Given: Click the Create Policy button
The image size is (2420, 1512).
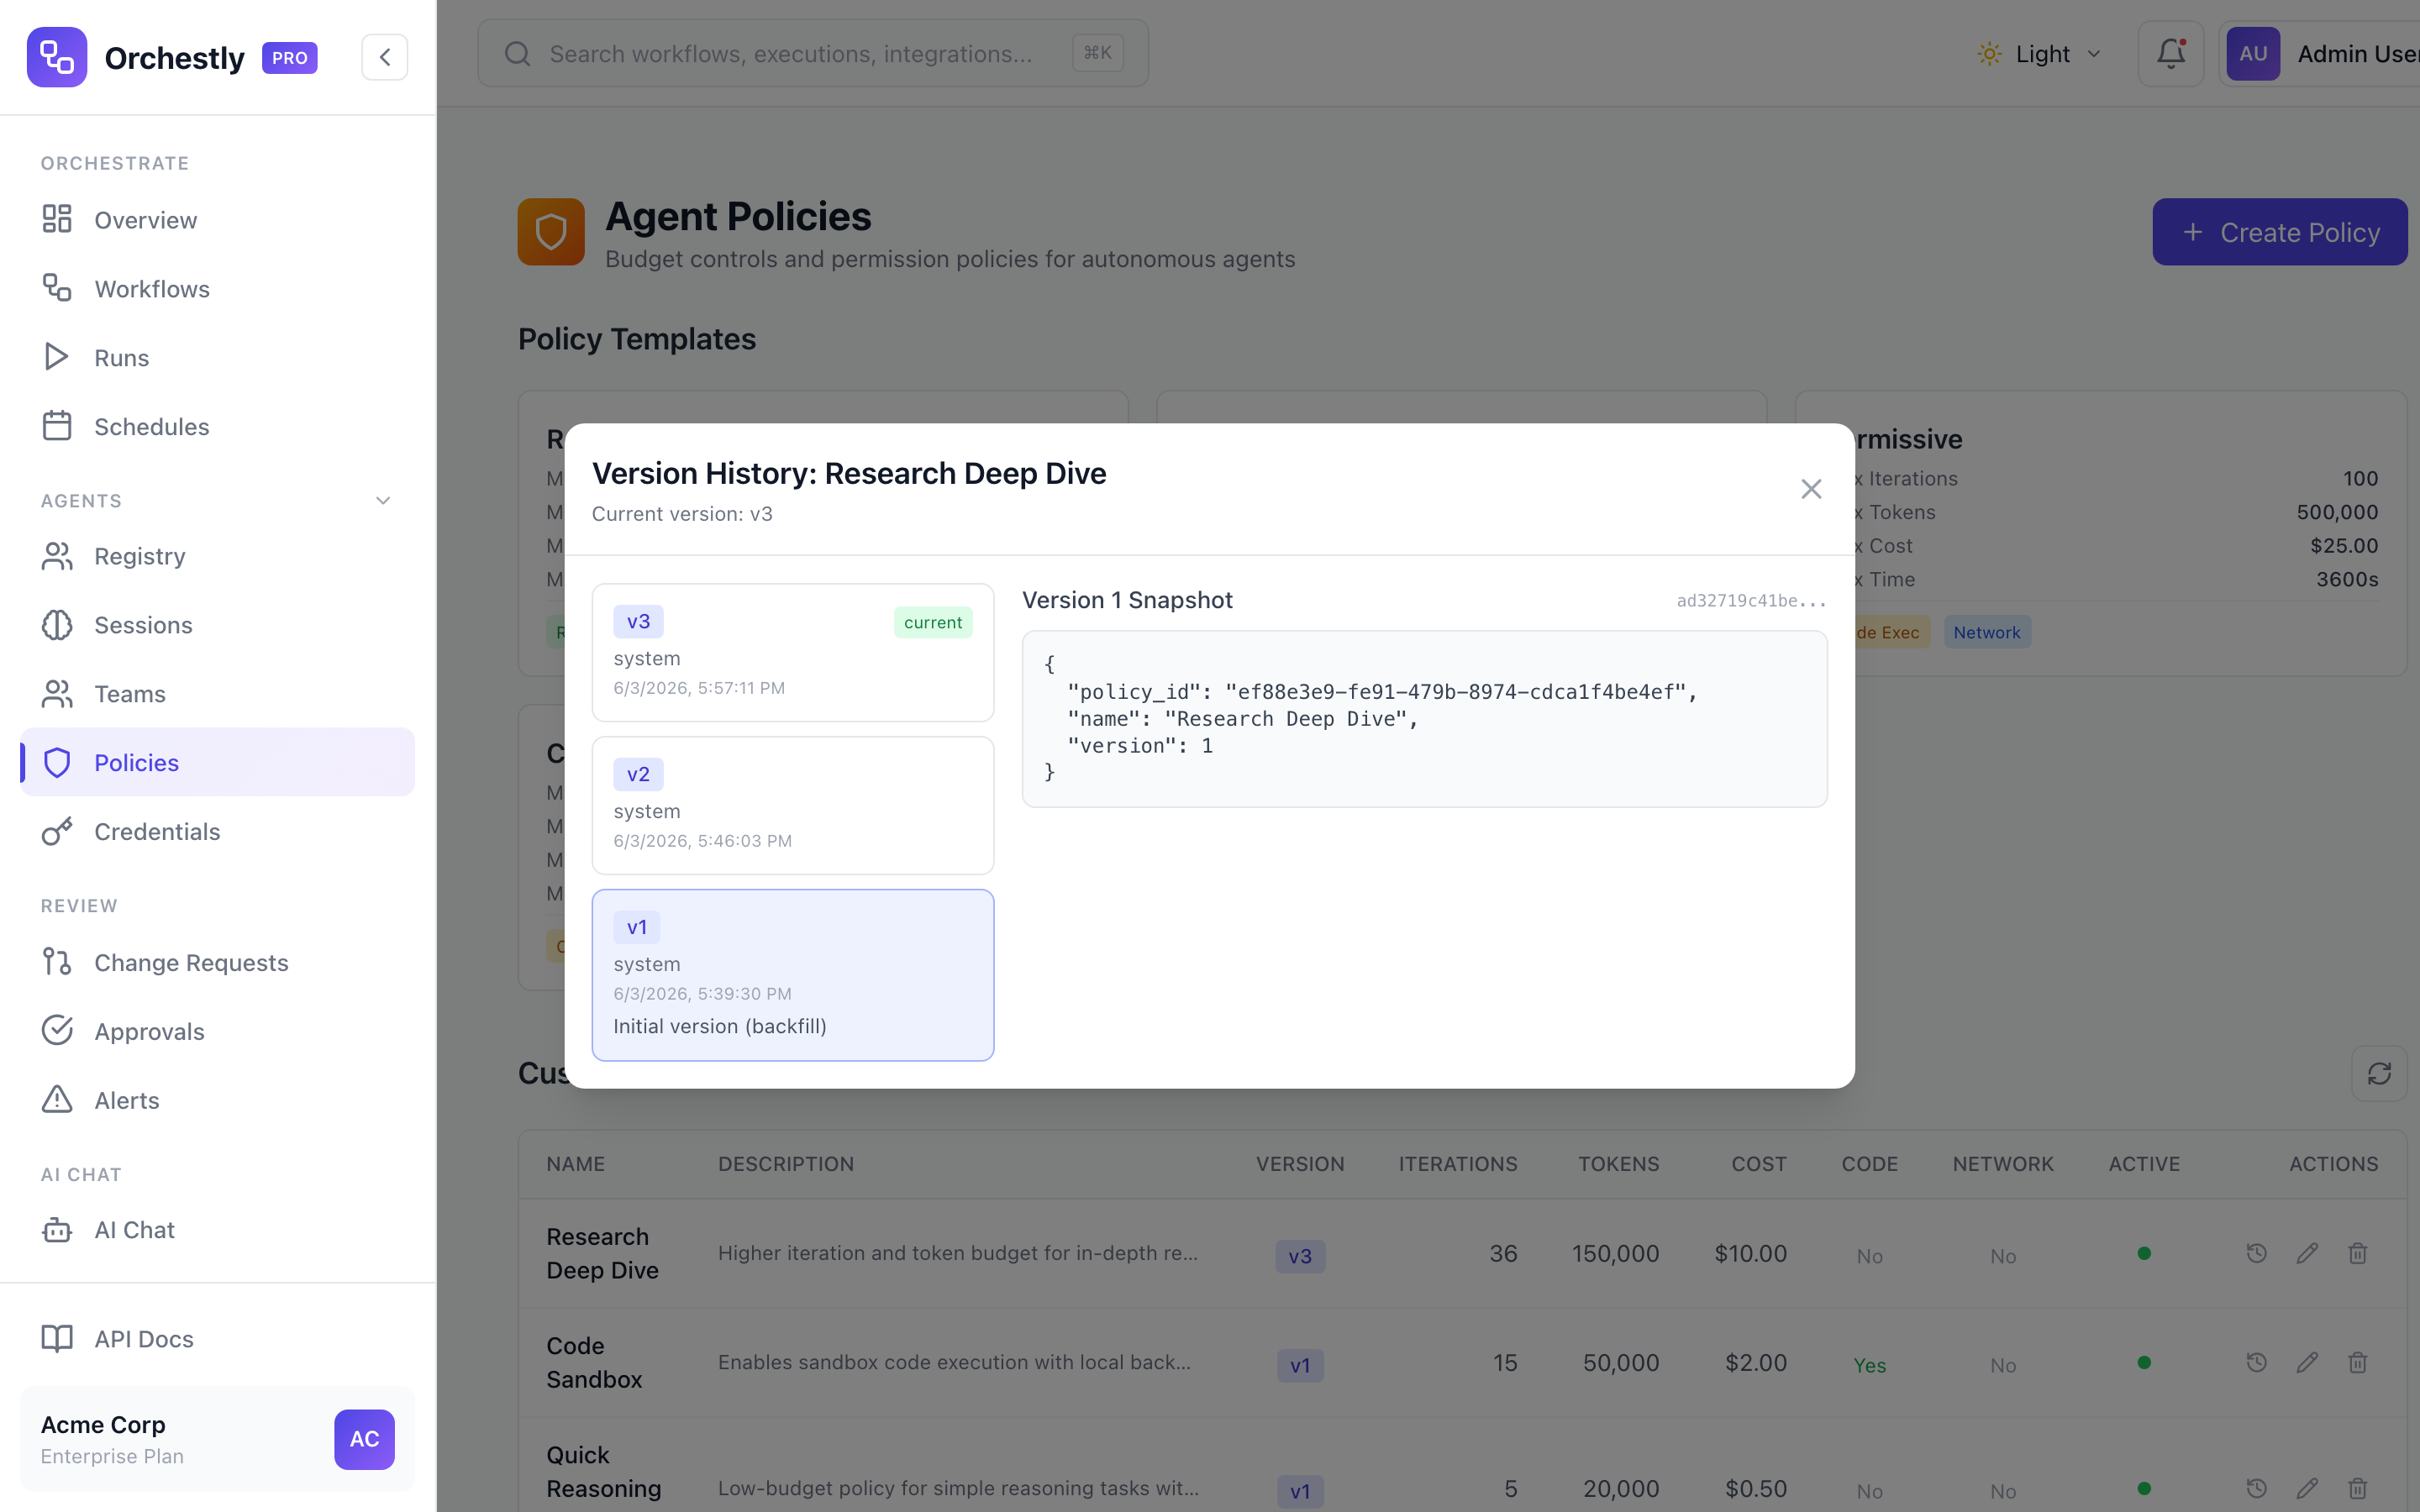Looking at the screenshot, I should tap(2279, 232).
